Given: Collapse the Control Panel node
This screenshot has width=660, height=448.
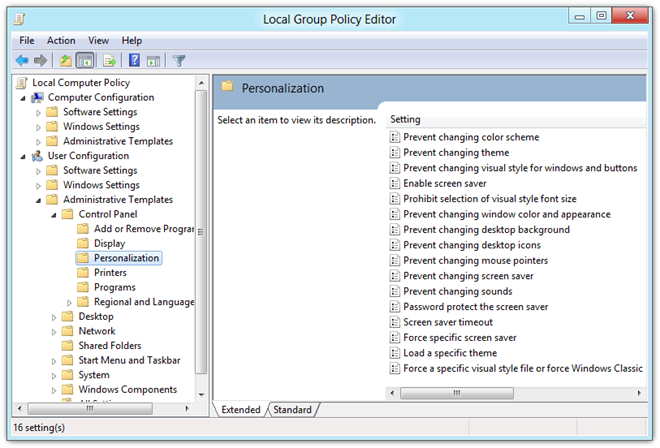Looking at the screenshot, I should point(54,215).
